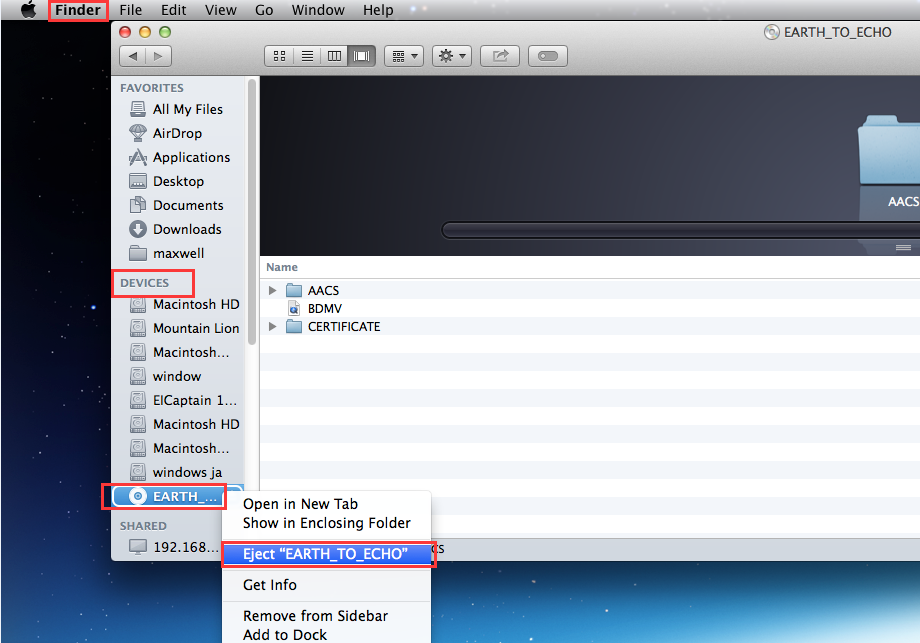Open Desktop from the sidebar
920x643 pixels.
(x=178, y=182)
